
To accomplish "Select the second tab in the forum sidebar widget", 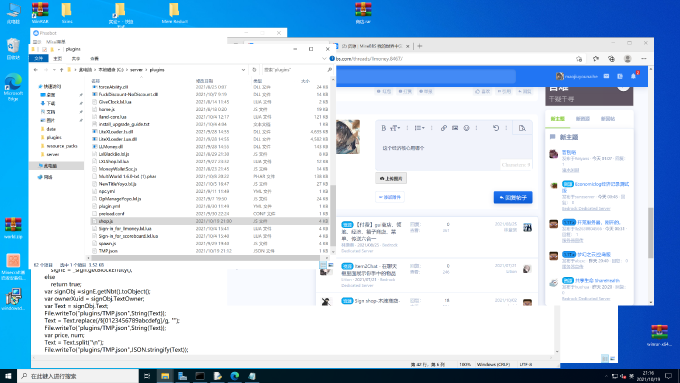I will point(582,118).
